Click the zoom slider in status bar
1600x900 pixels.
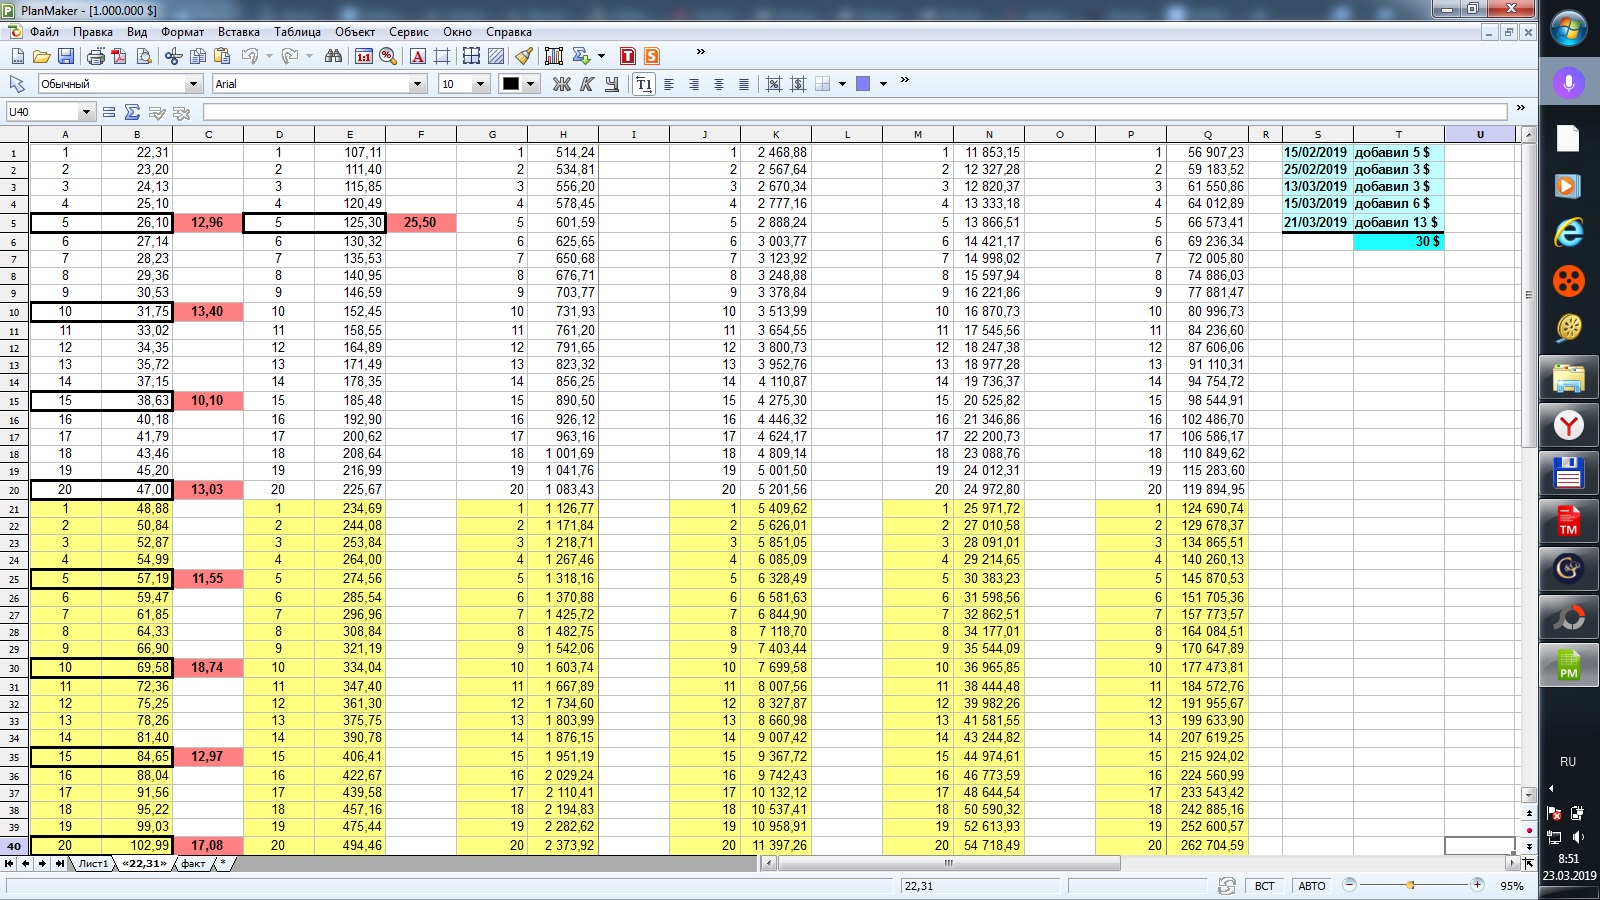[1410, 885]
